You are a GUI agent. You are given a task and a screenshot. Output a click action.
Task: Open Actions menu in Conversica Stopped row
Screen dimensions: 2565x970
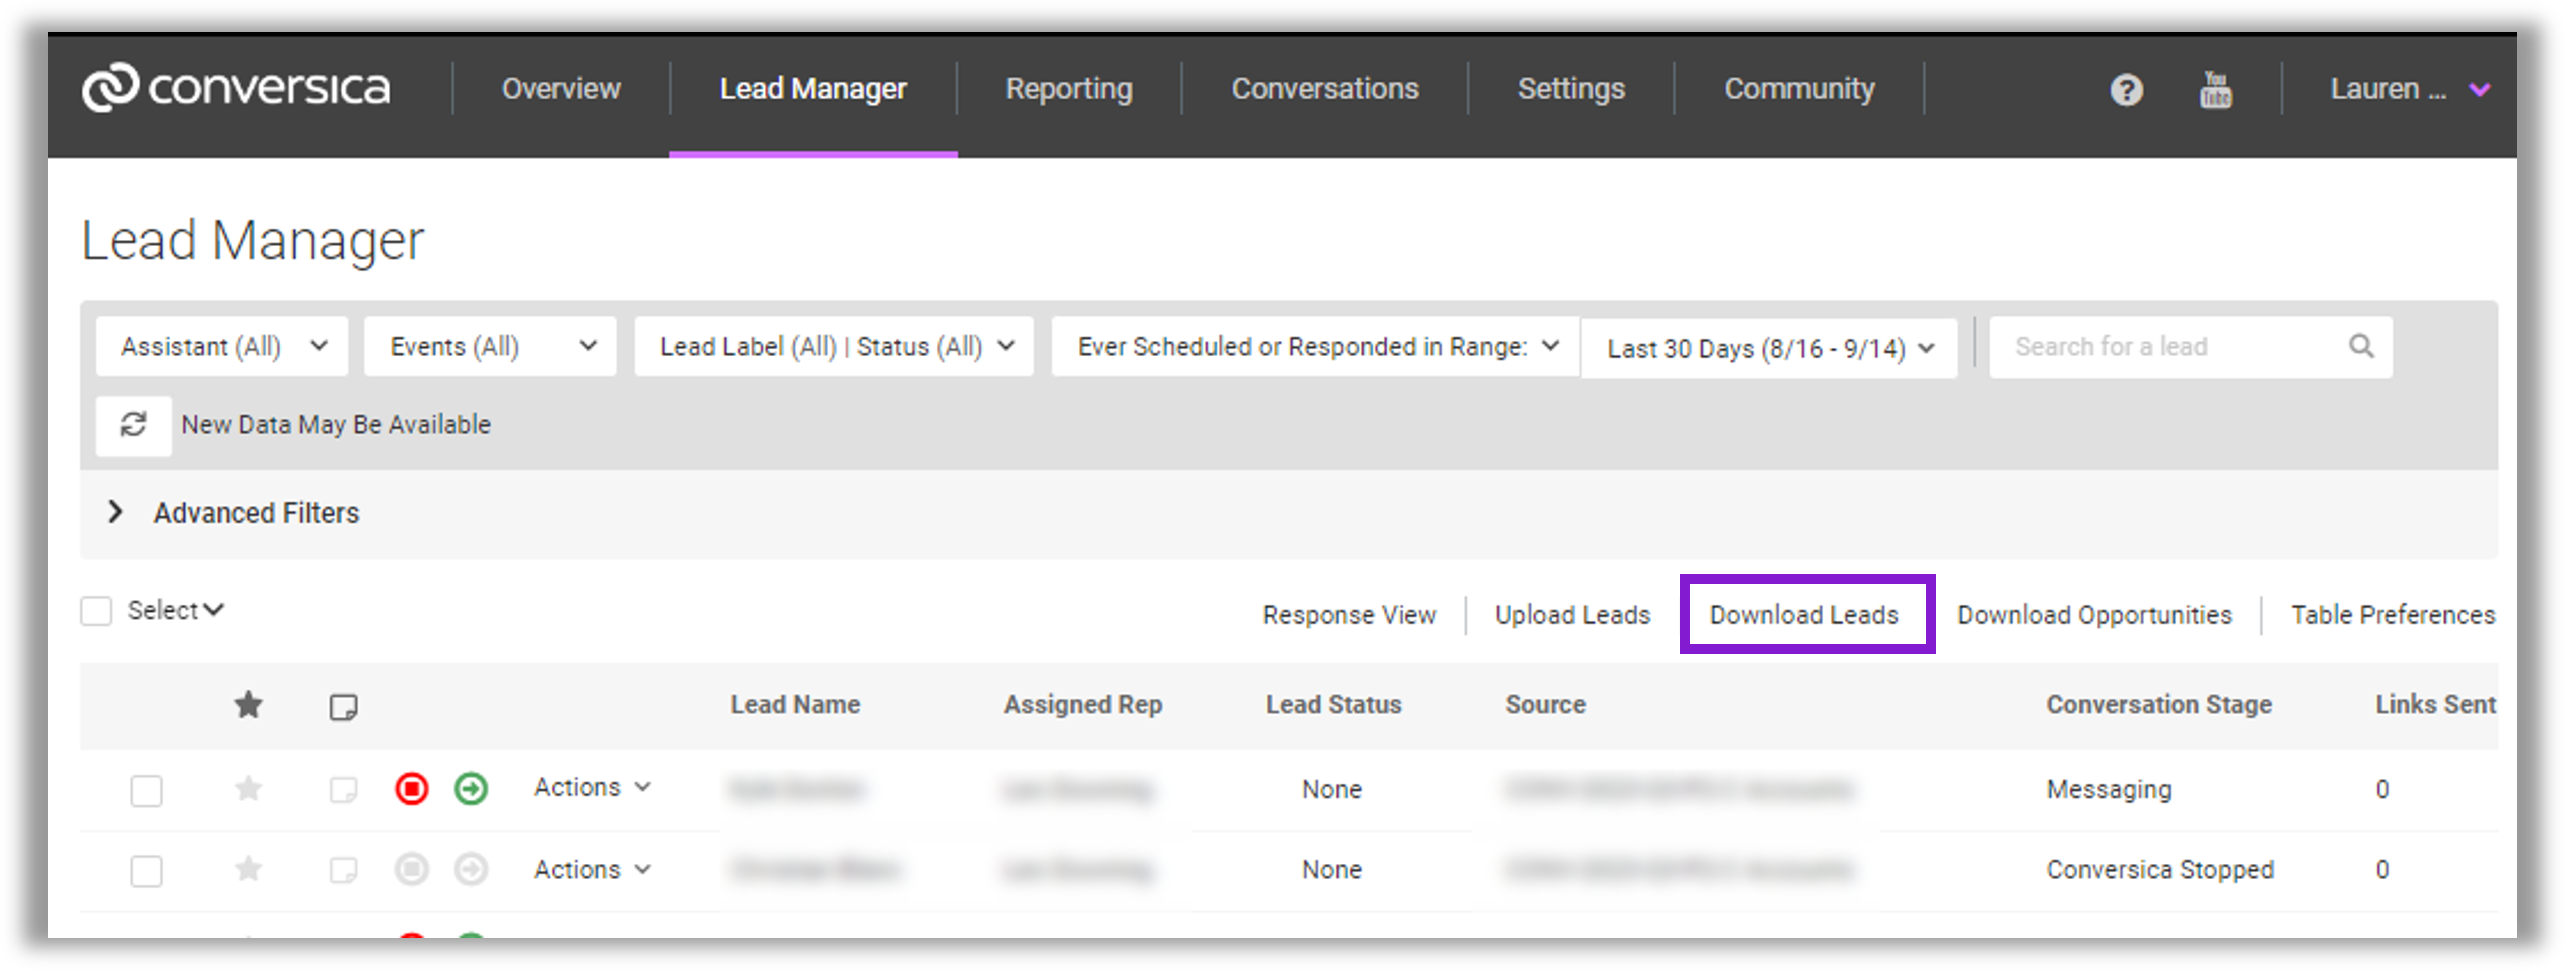click(592, 870)
